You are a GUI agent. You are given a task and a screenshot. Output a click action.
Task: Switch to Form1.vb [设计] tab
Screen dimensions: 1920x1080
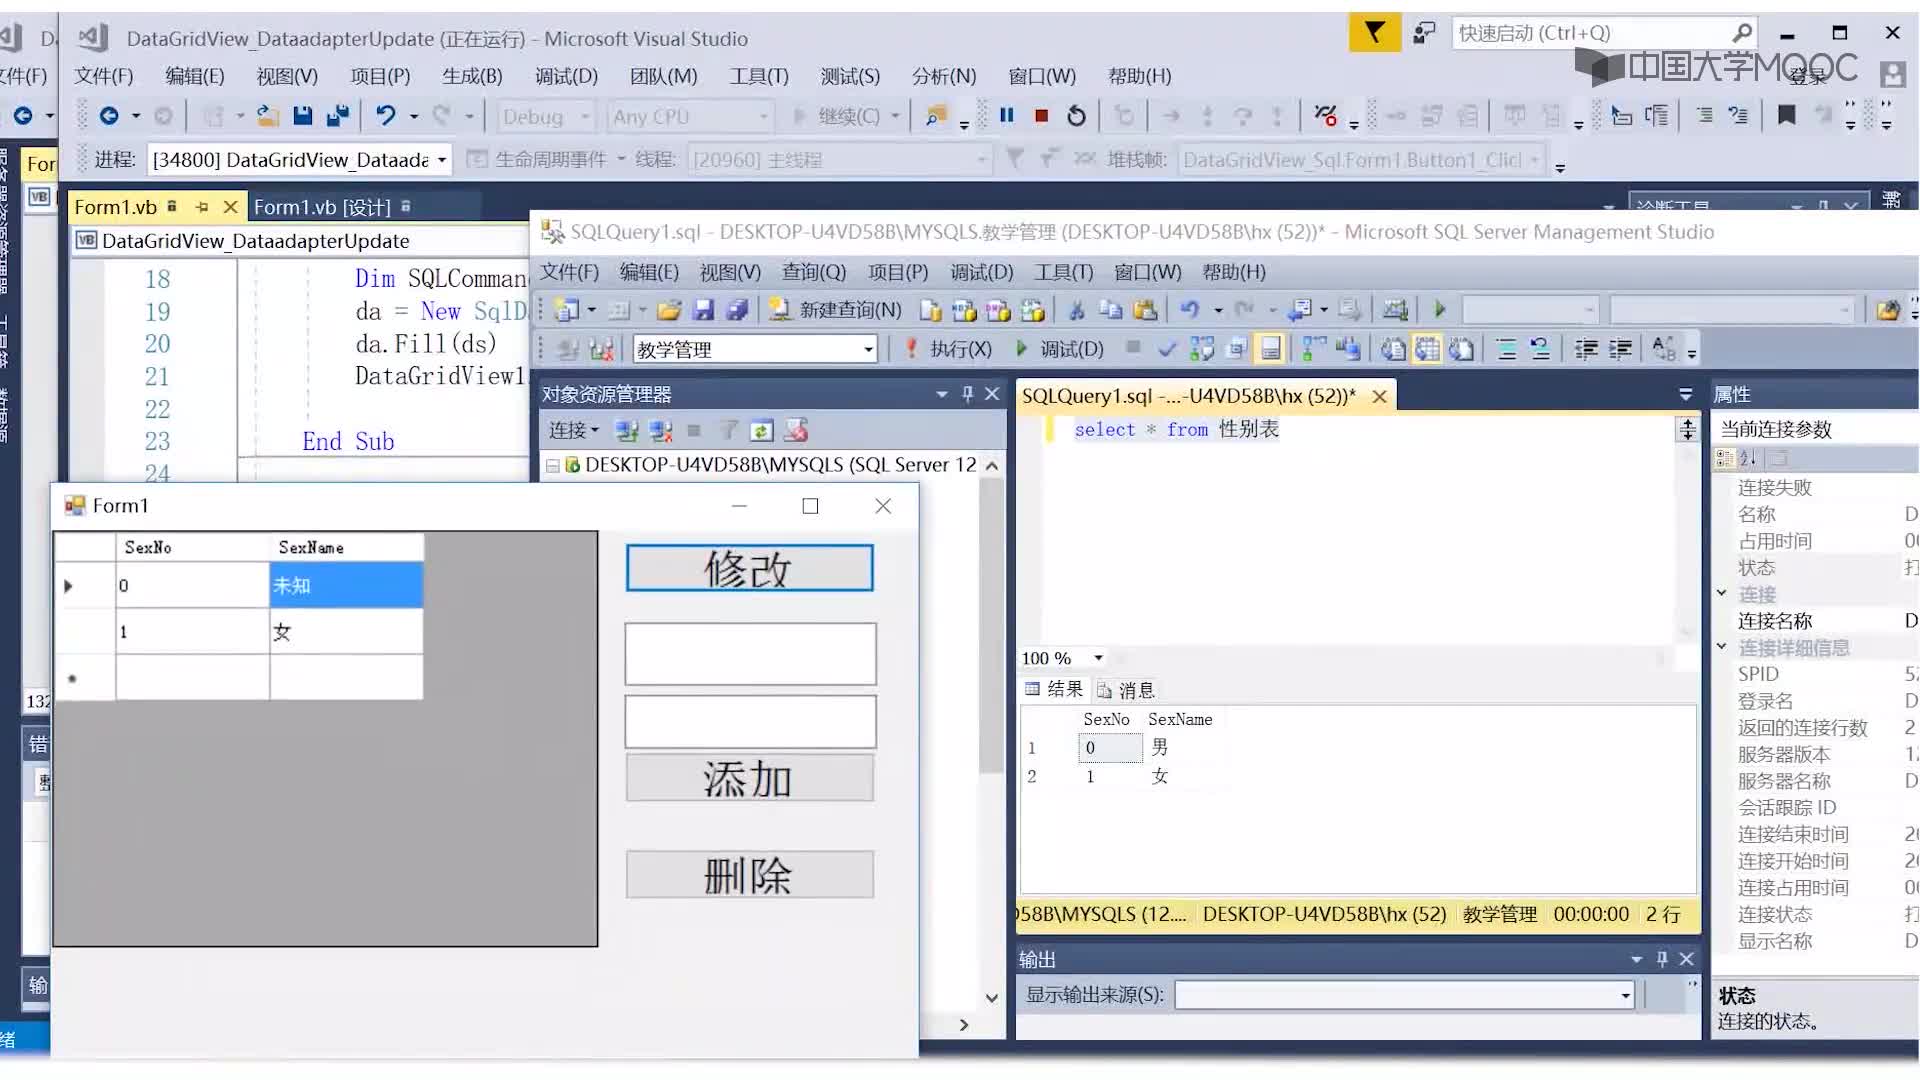(x=322, y=207)
